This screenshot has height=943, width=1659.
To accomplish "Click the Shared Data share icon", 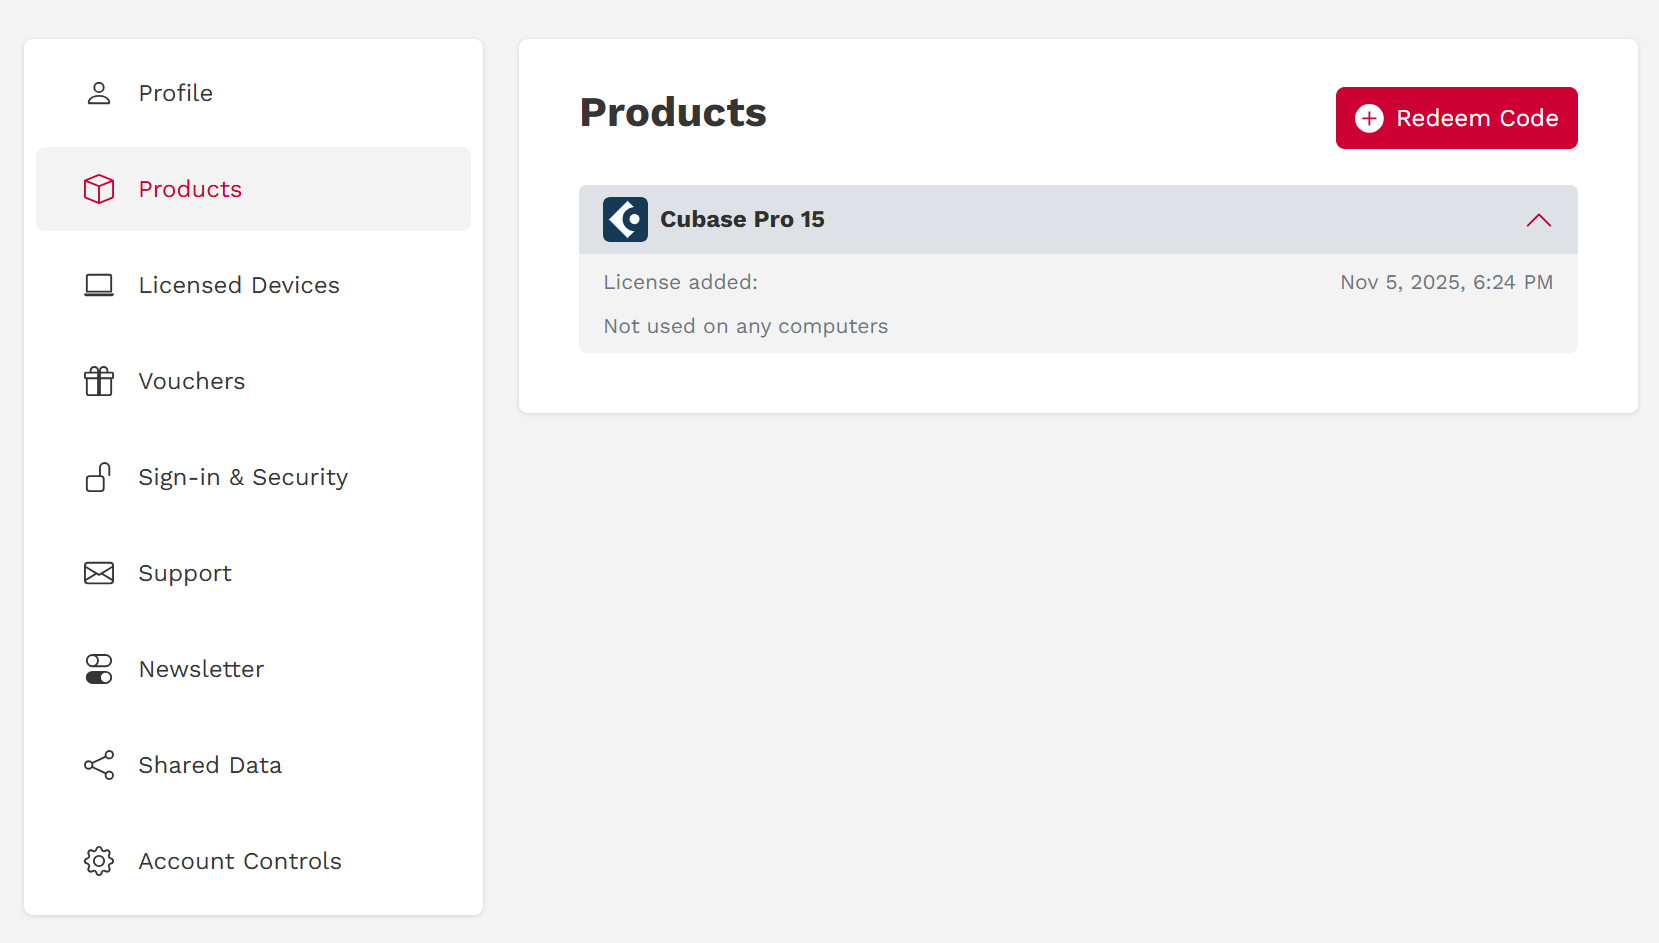I will (x=99, y=765).
